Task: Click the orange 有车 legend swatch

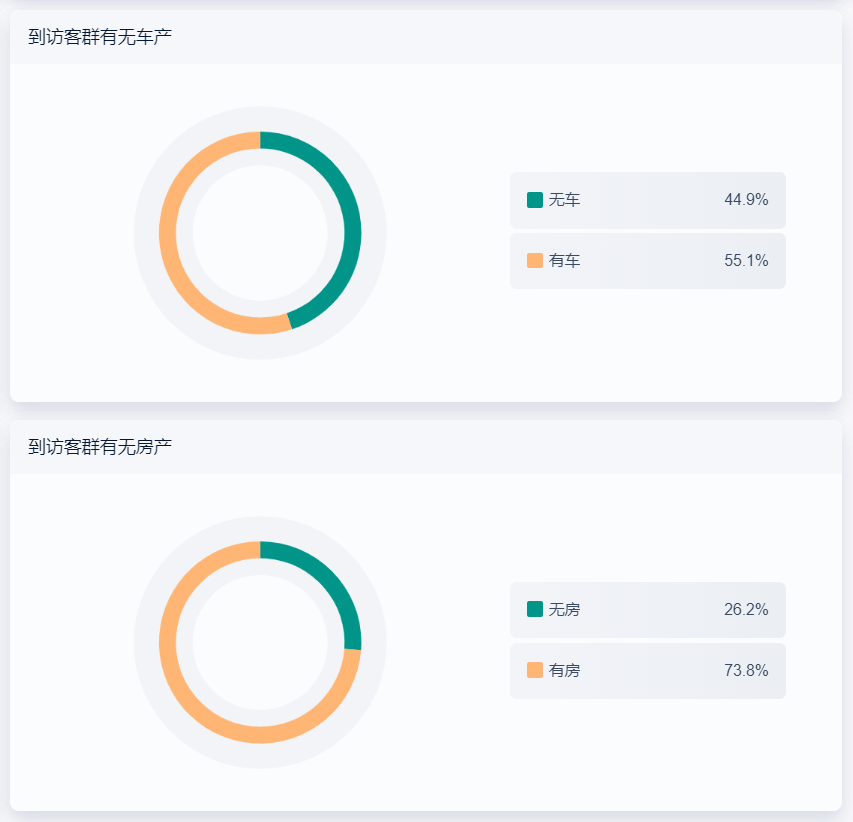Action: 535,261
